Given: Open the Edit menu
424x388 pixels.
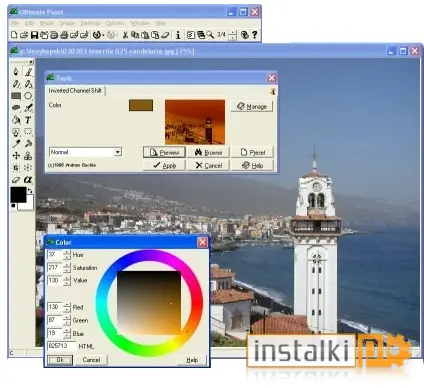Looking at the screenshot, I should pos(29,23).
